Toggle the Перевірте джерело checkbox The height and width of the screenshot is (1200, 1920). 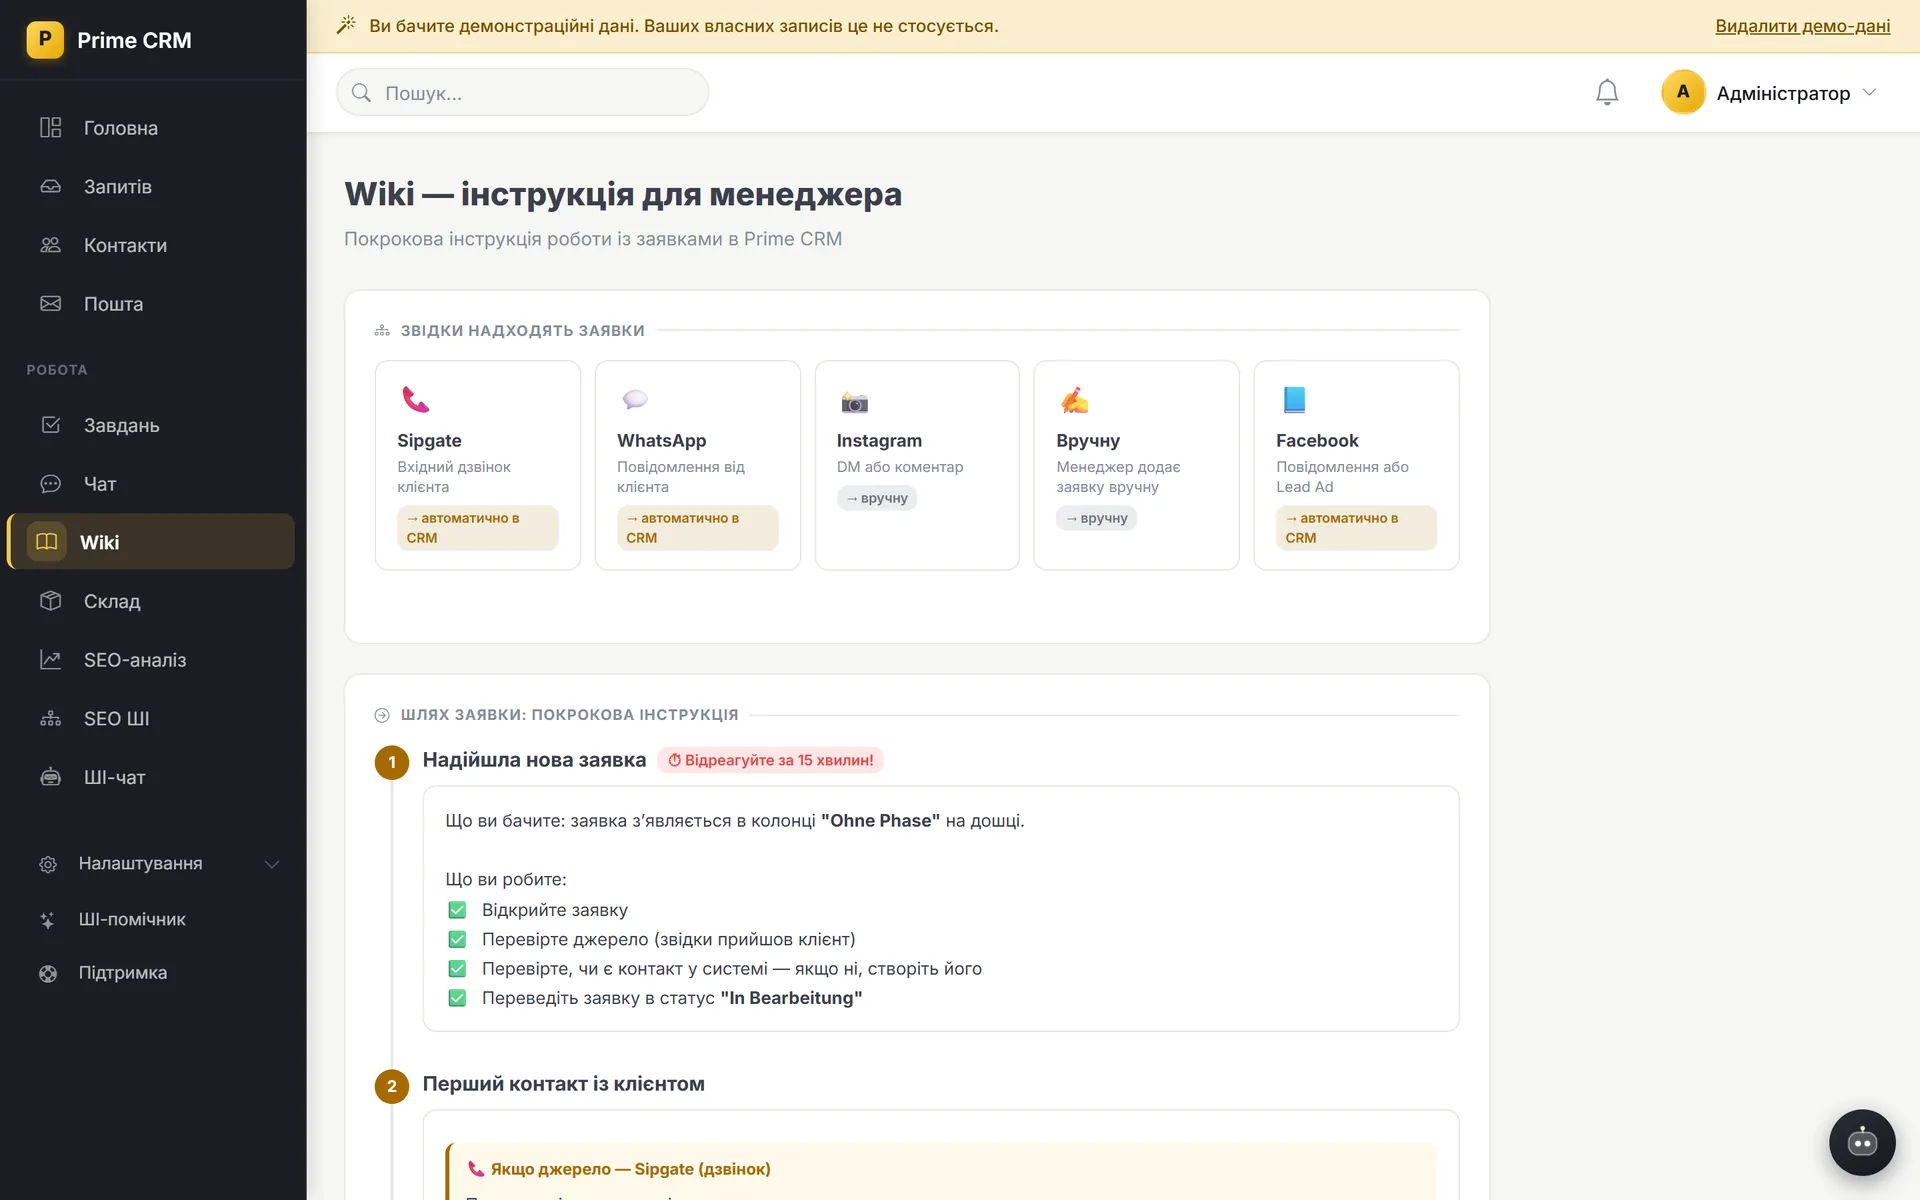[x=457, y=940]
